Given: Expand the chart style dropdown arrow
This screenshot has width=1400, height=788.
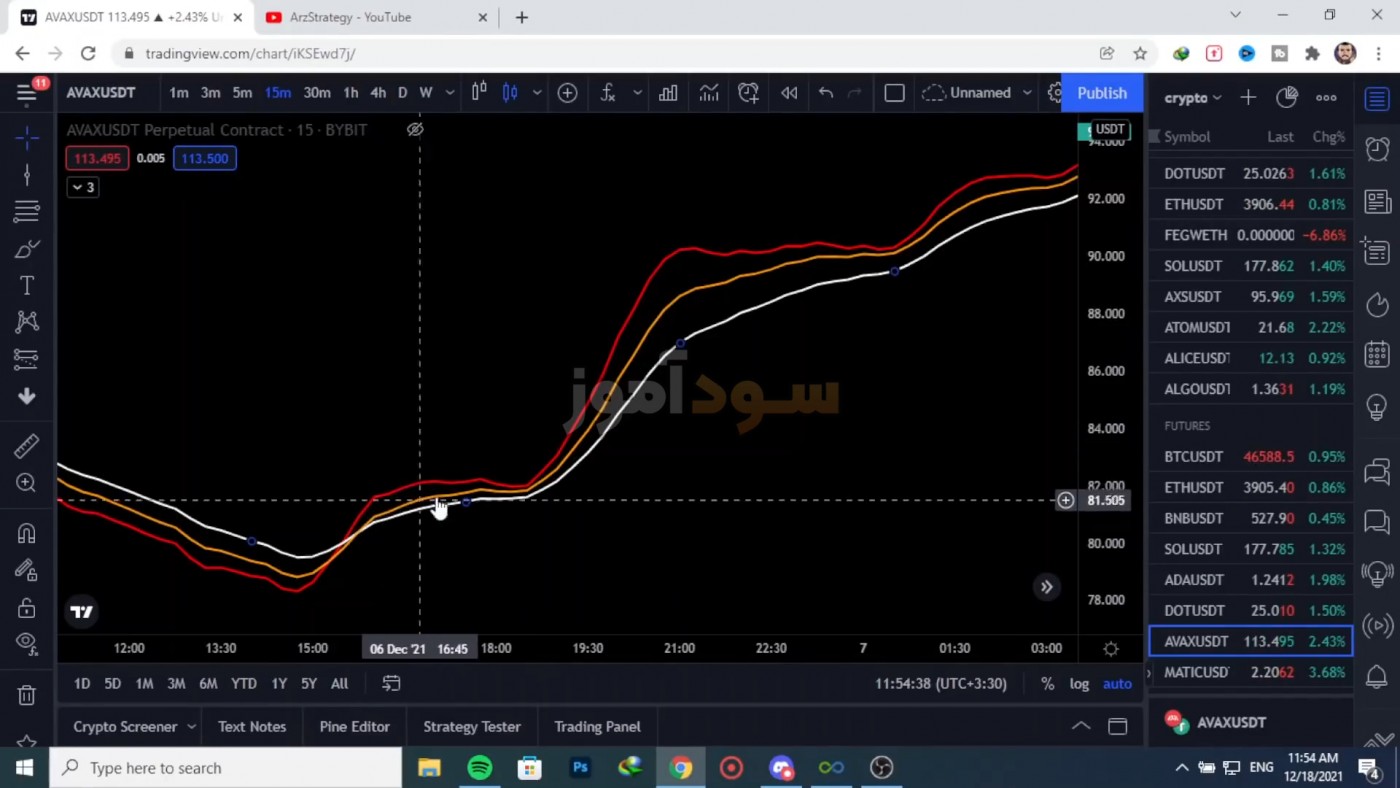Looking at the screenshot, I should tap(537, 93).
